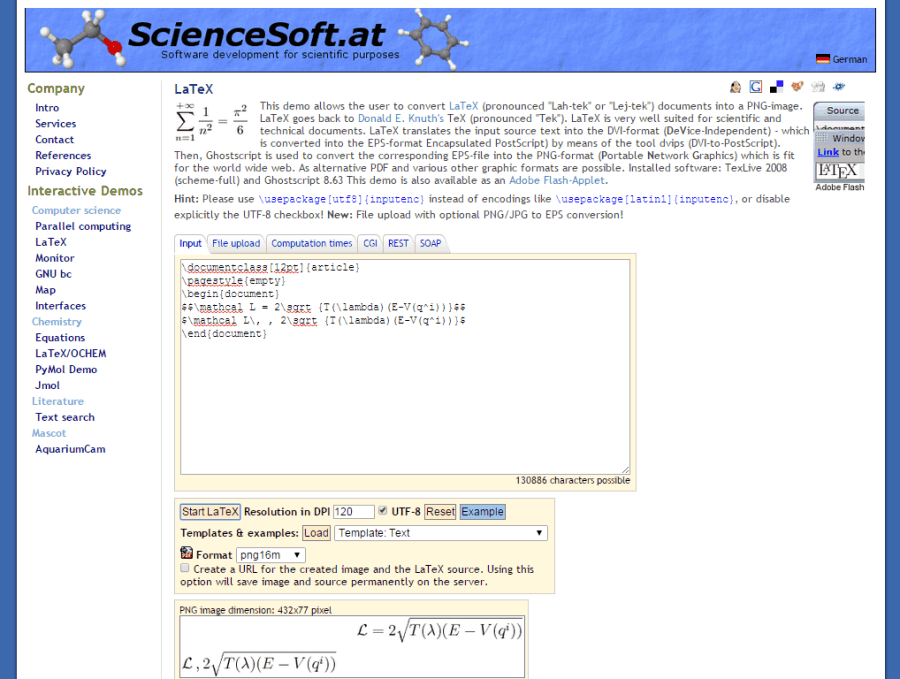Click the film icon next to Format

tap(187, 553)
